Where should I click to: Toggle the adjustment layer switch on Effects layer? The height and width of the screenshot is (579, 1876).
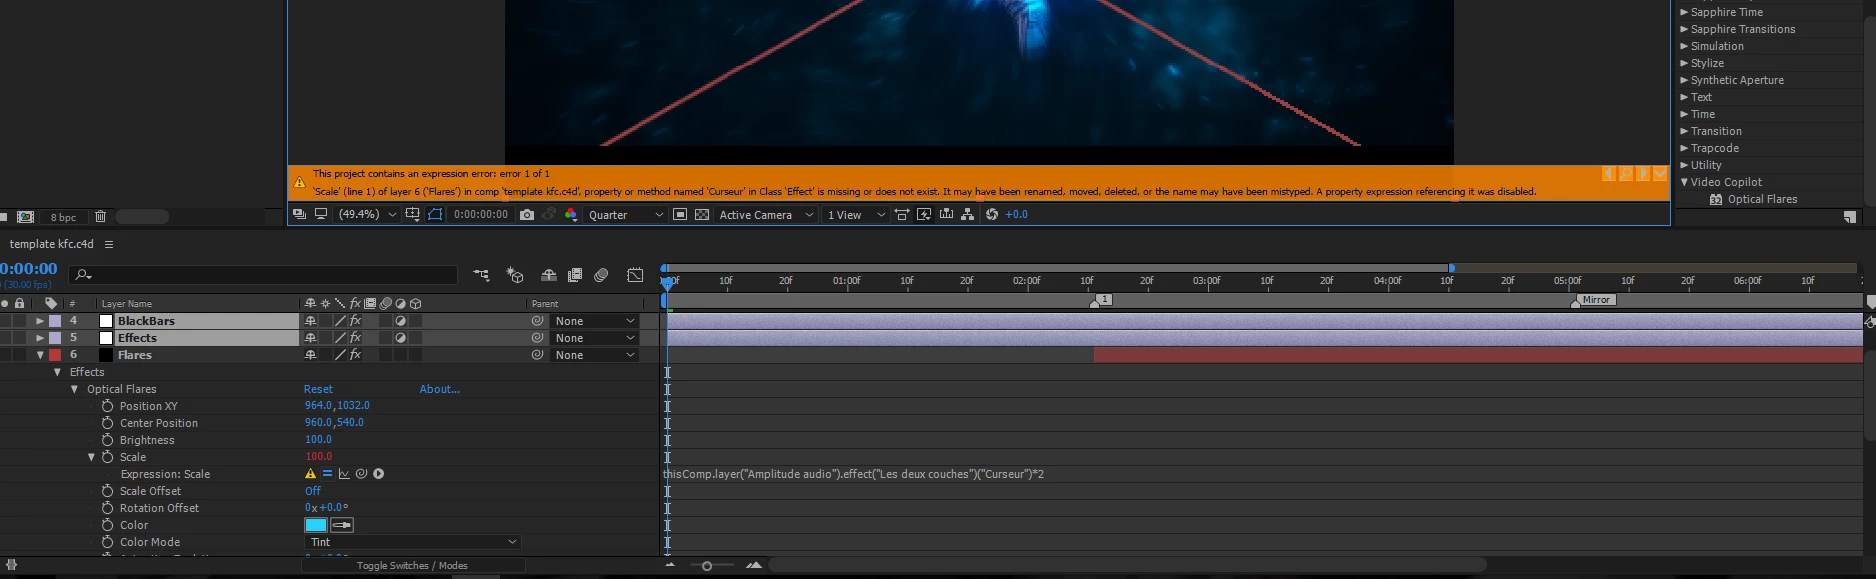point(400,338)
